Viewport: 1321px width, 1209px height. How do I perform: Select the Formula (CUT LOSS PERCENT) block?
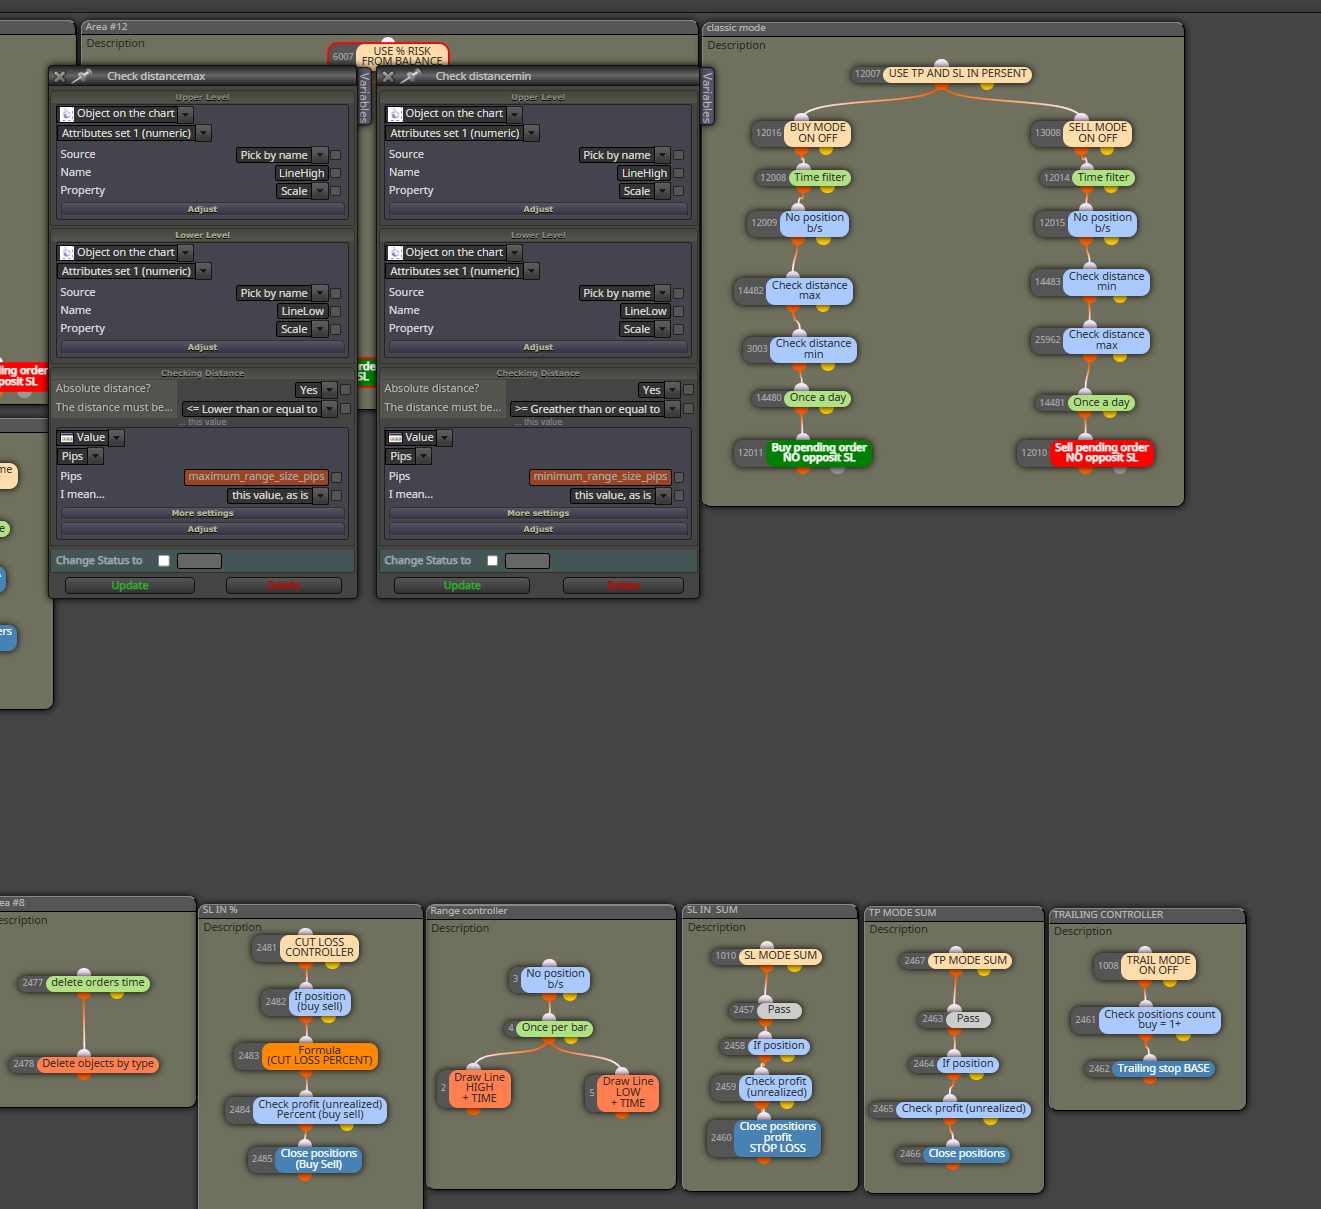coord(320,1056)
